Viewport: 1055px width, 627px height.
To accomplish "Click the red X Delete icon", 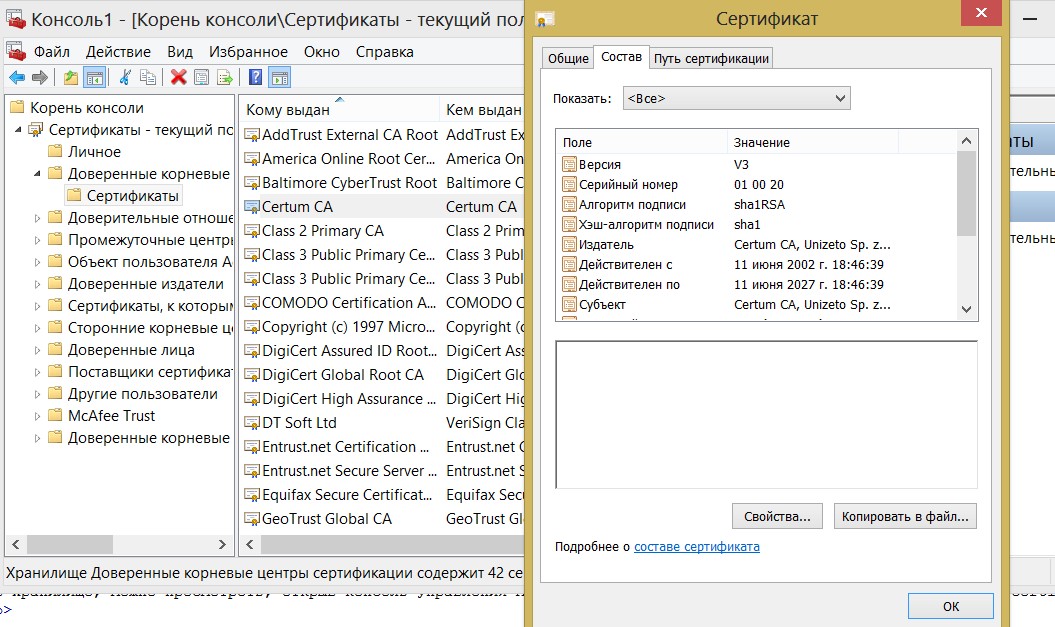I will pos(178,77).
